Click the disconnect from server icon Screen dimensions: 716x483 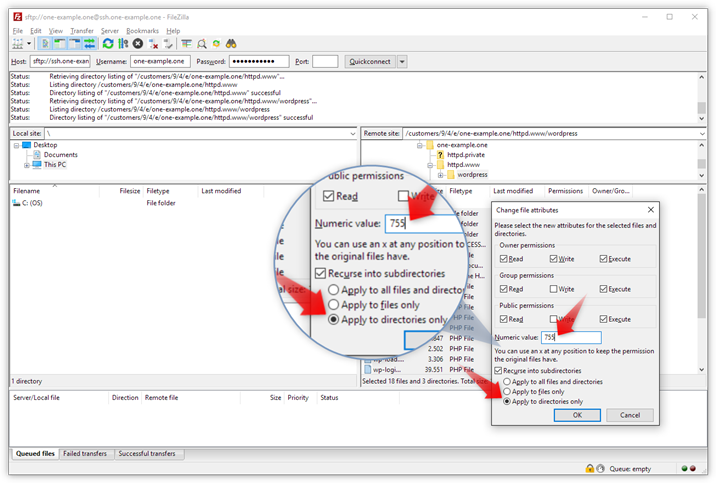pyautogui.click(x=153, y=44)
